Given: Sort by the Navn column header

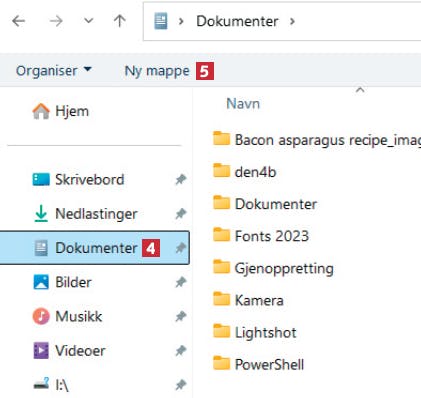Looking at the screenshot, I should coord(243,104).
